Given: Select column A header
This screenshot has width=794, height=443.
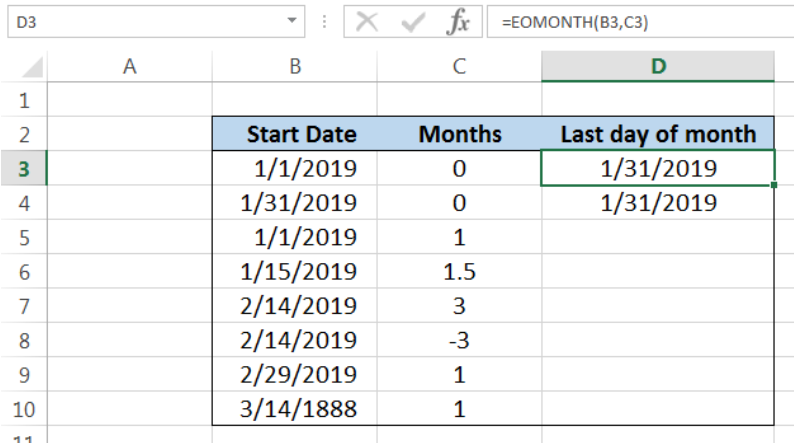Looking at the screenshot, I should click(x=129, y=67).
